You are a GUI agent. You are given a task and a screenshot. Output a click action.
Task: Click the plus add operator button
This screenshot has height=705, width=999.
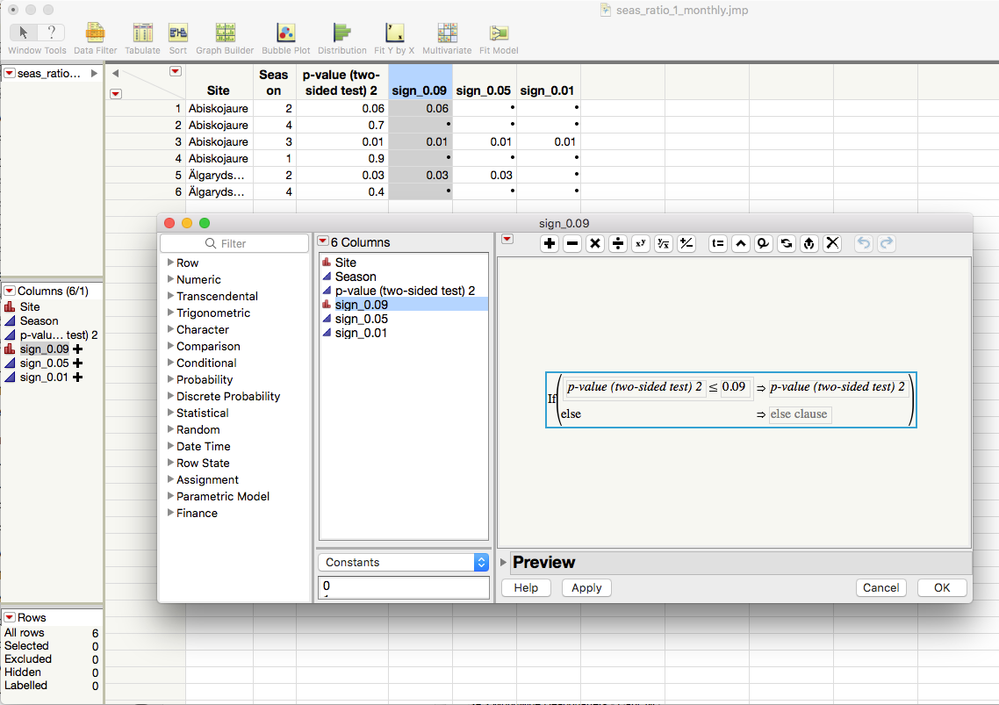pos(549,243)
